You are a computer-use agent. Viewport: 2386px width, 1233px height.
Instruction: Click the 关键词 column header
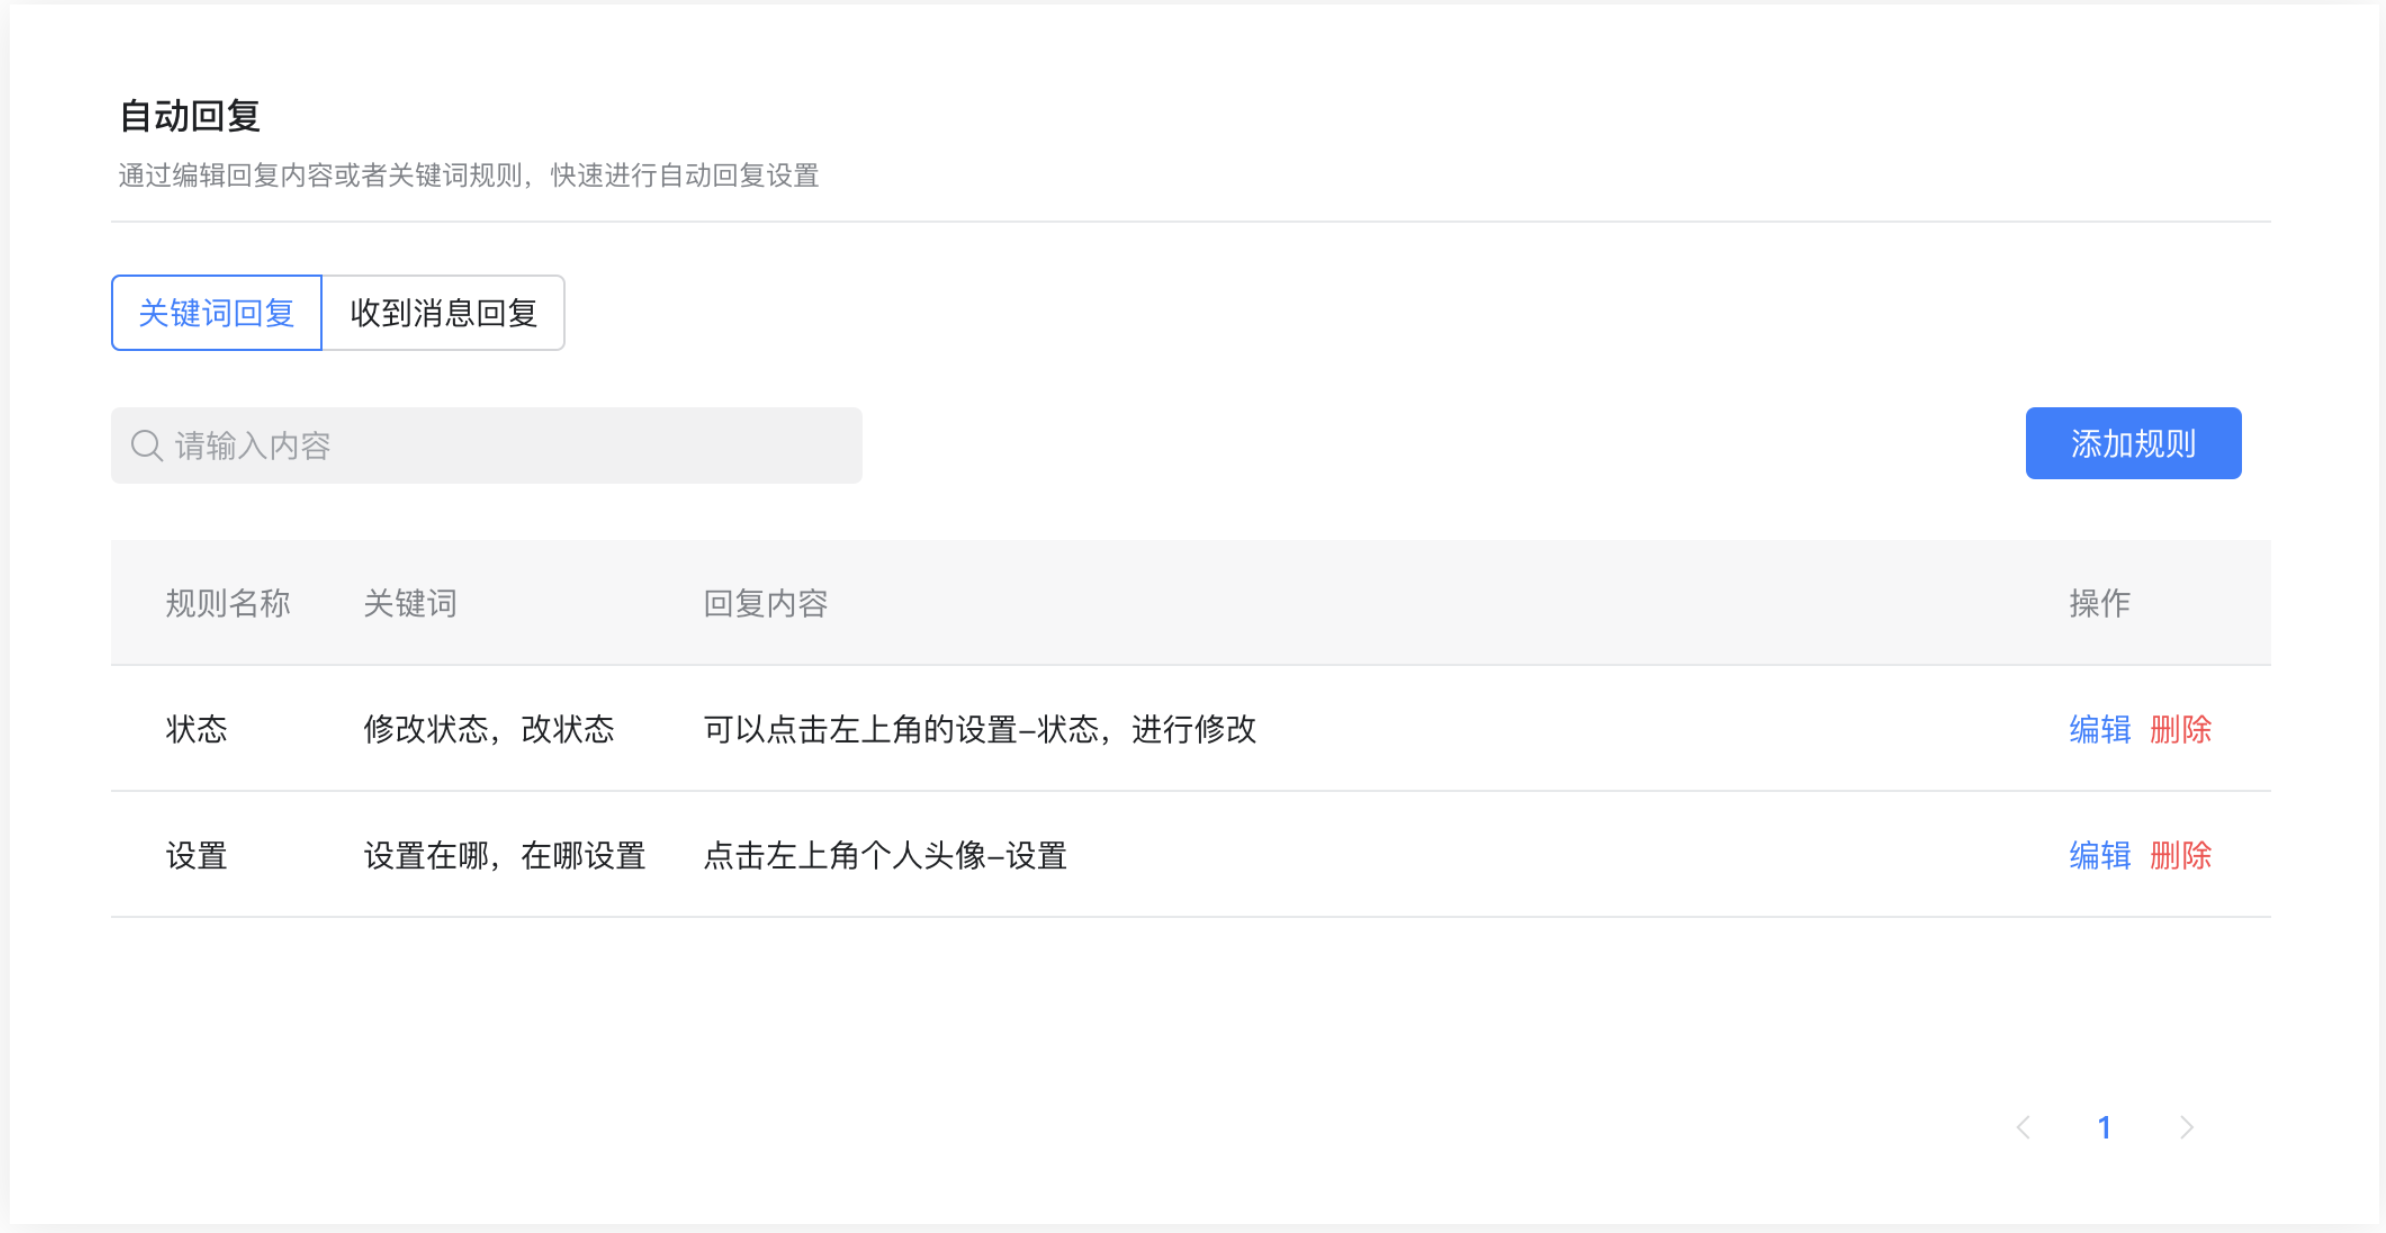click(410, 603)
